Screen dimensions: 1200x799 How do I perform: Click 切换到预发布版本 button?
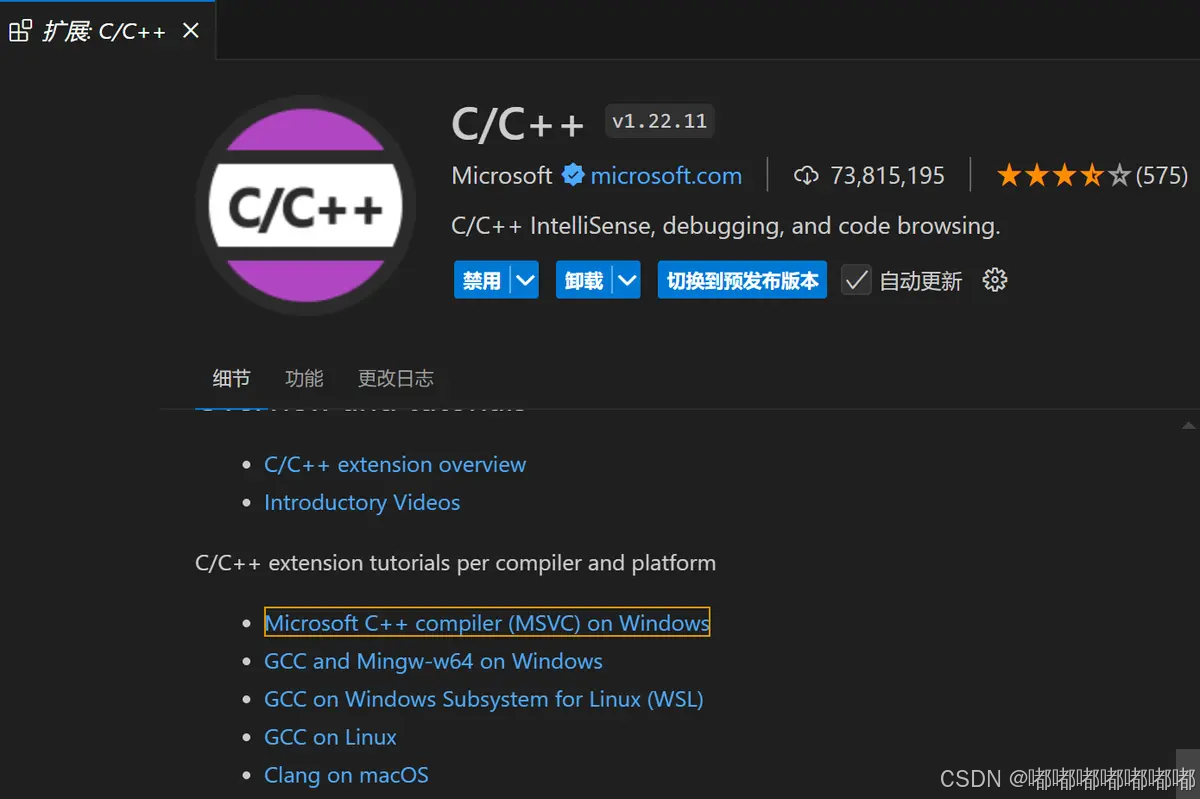point(742,280)
